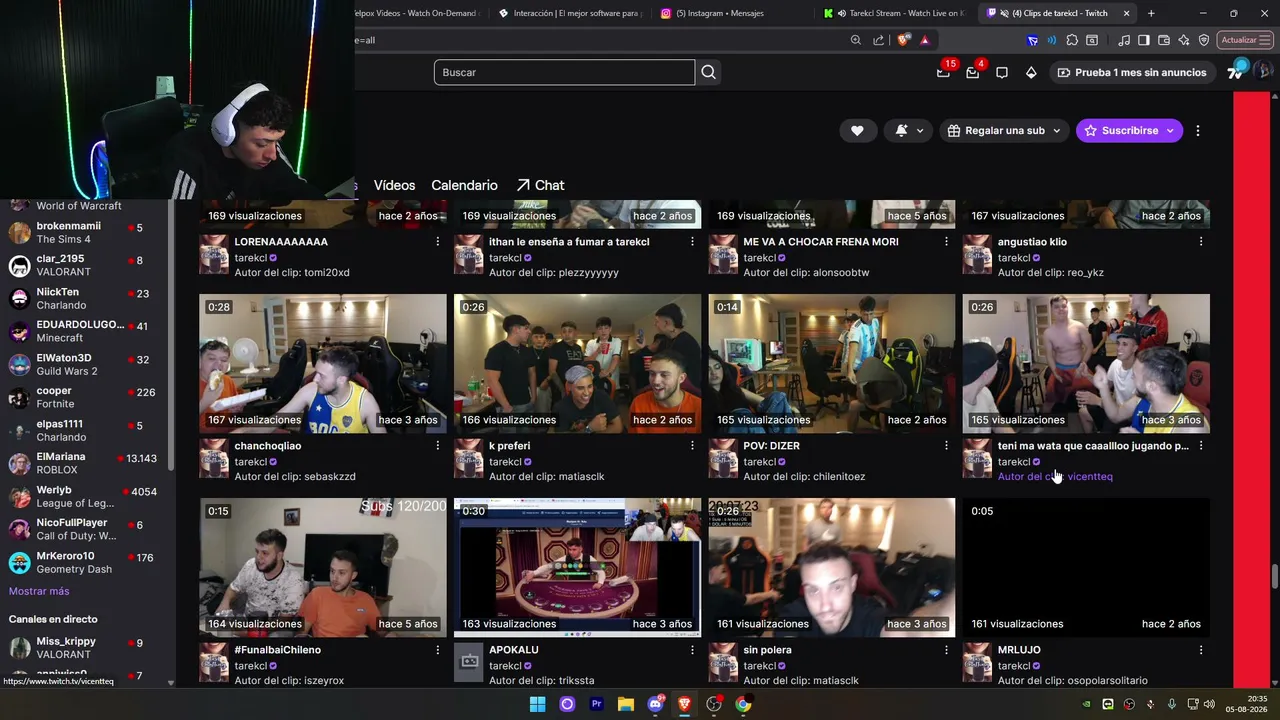Open clip author link chilenitoez

pyautogui.click(x=839, y=477)
